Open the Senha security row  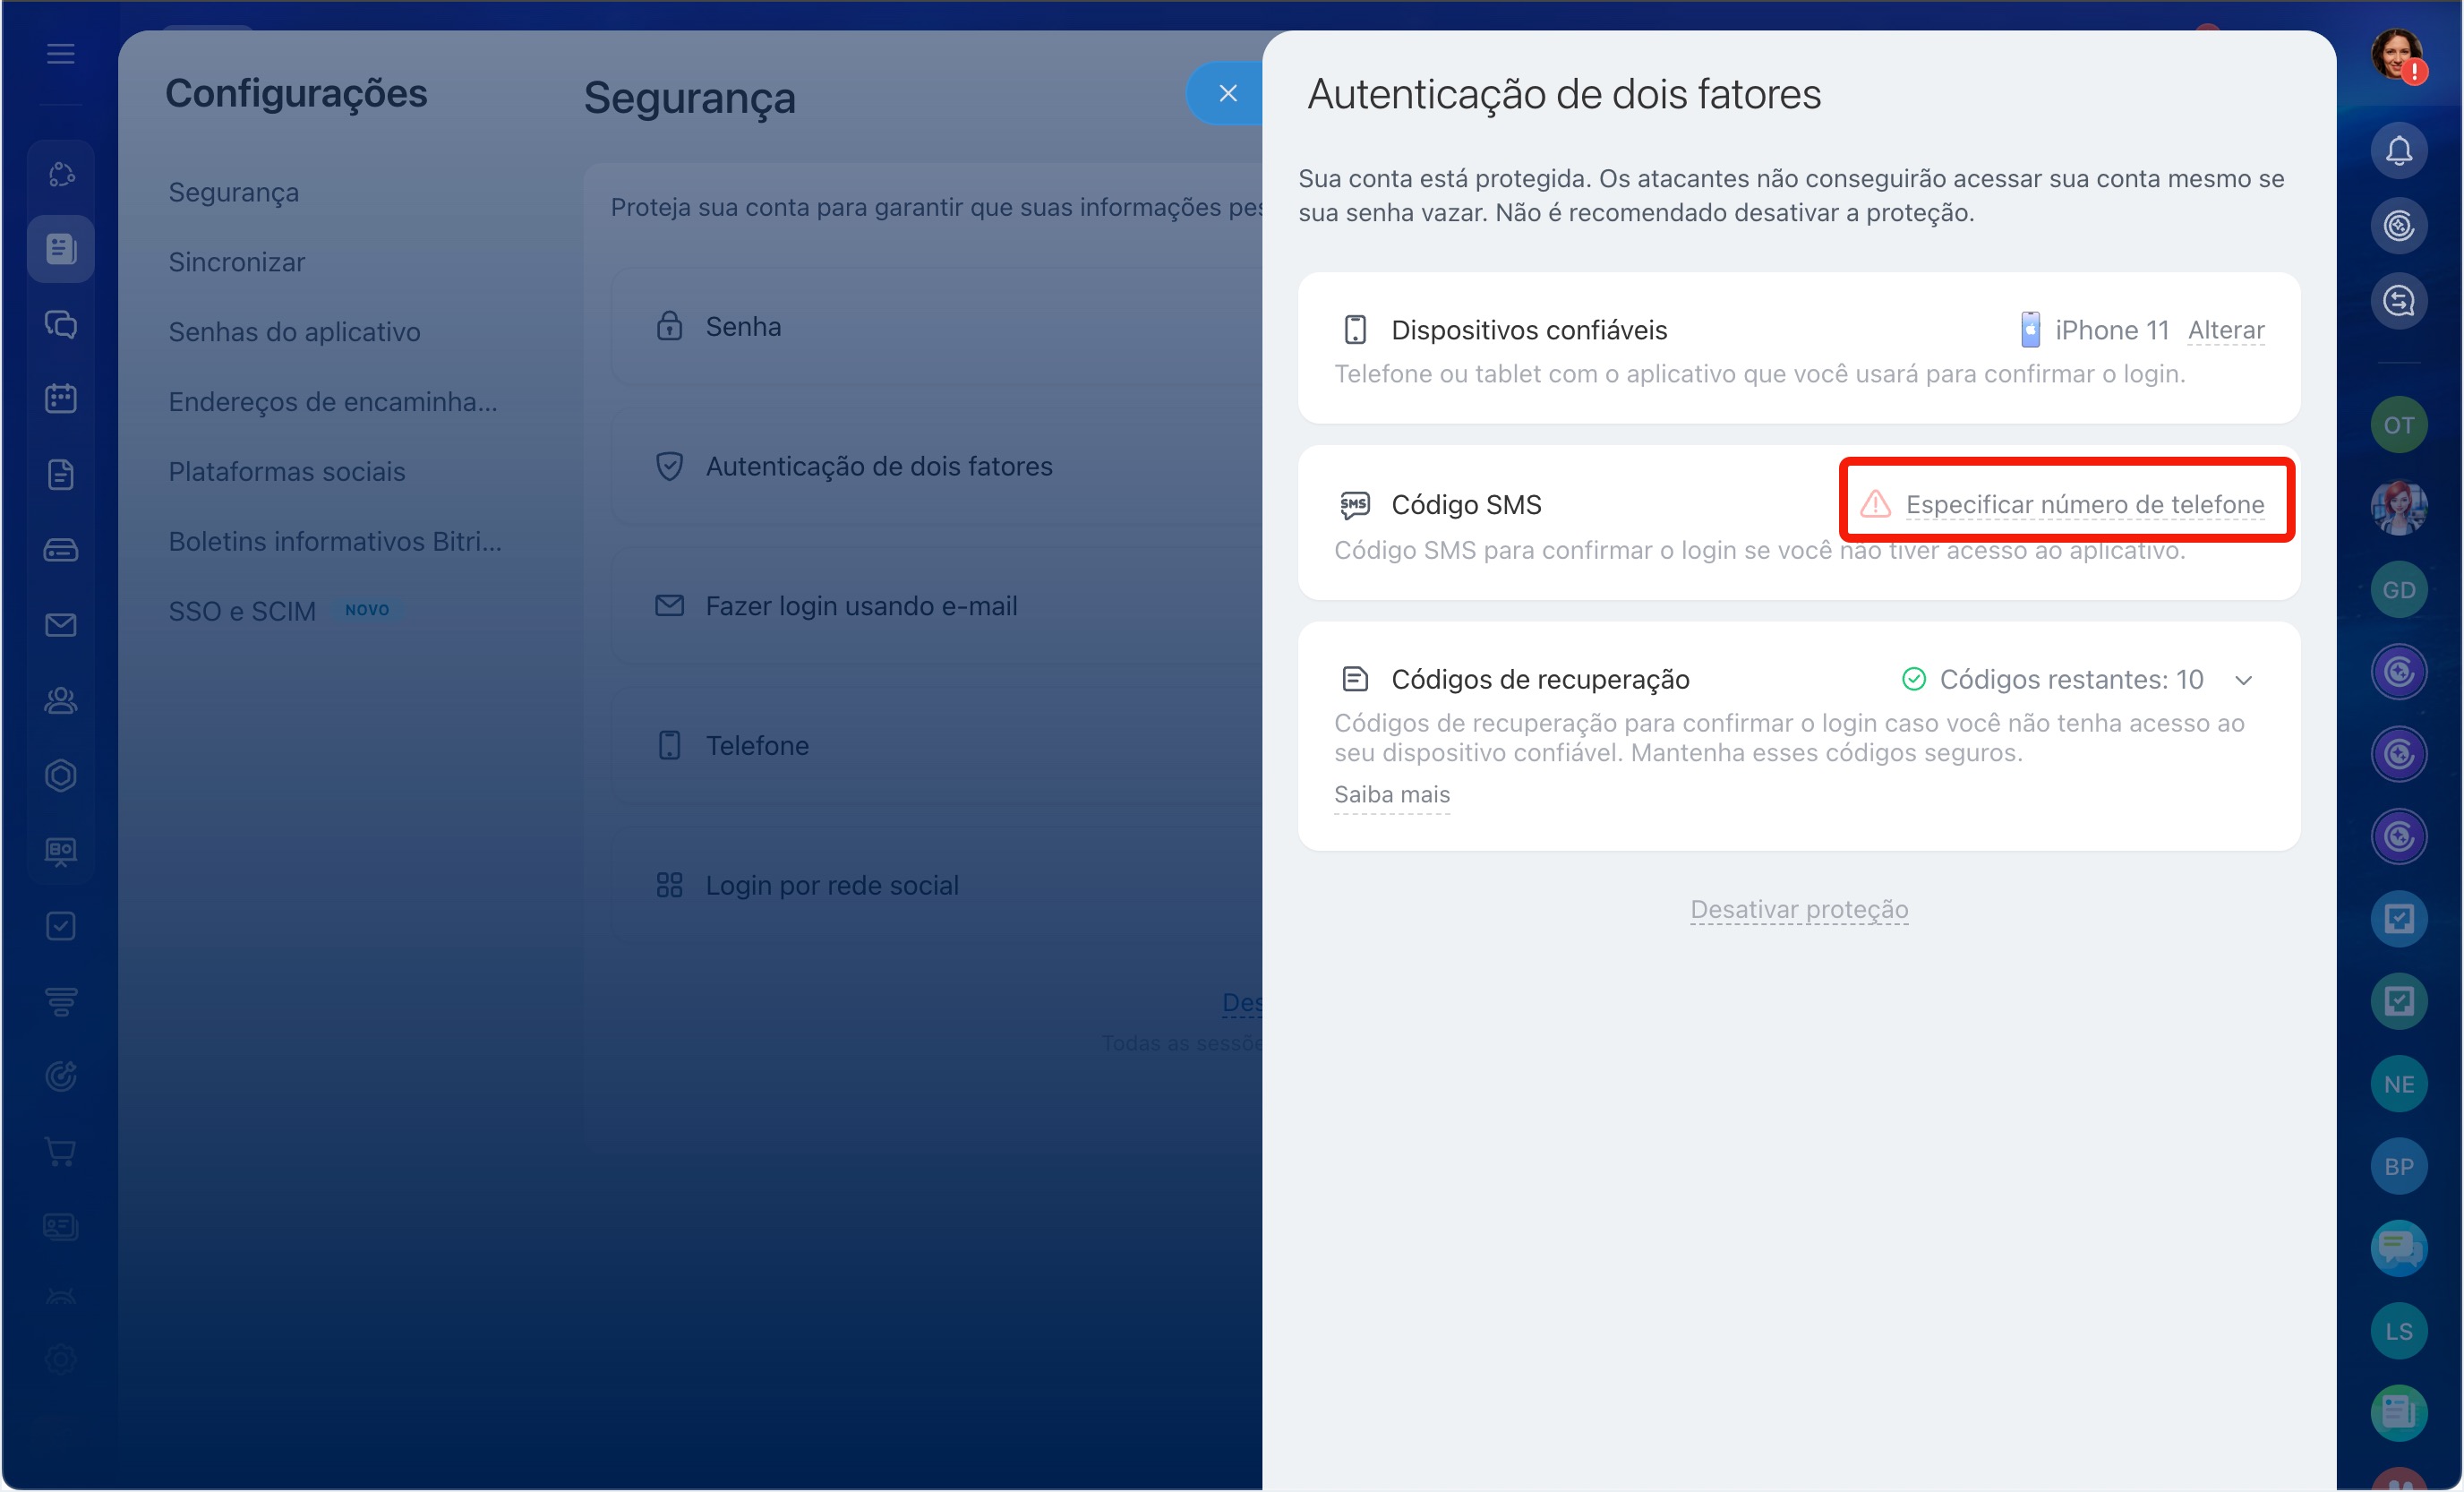click(x=743, y=326)
